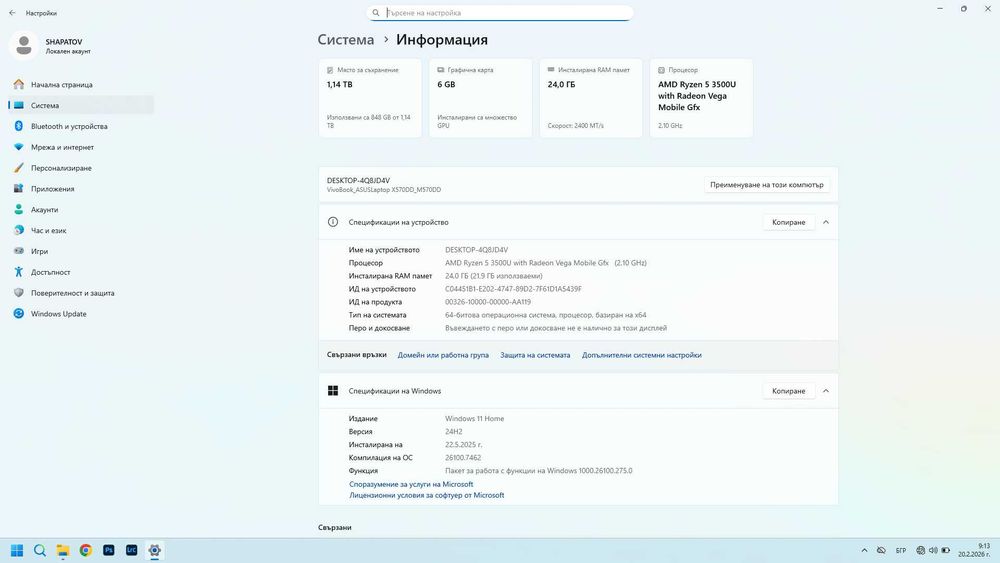Open the Място за съхранение 1,14 TB card
Screen dimensions: 1000x563
click(370, 98)
